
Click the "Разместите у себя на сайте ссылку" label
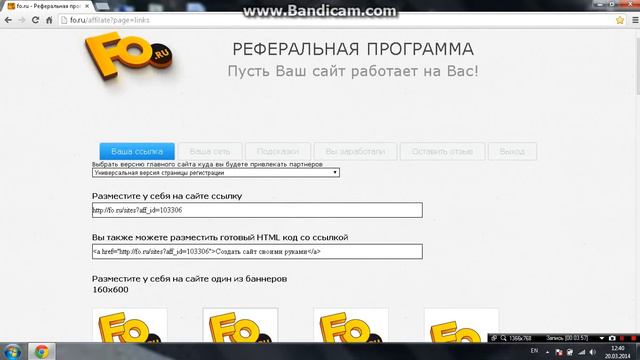[167, 196]
